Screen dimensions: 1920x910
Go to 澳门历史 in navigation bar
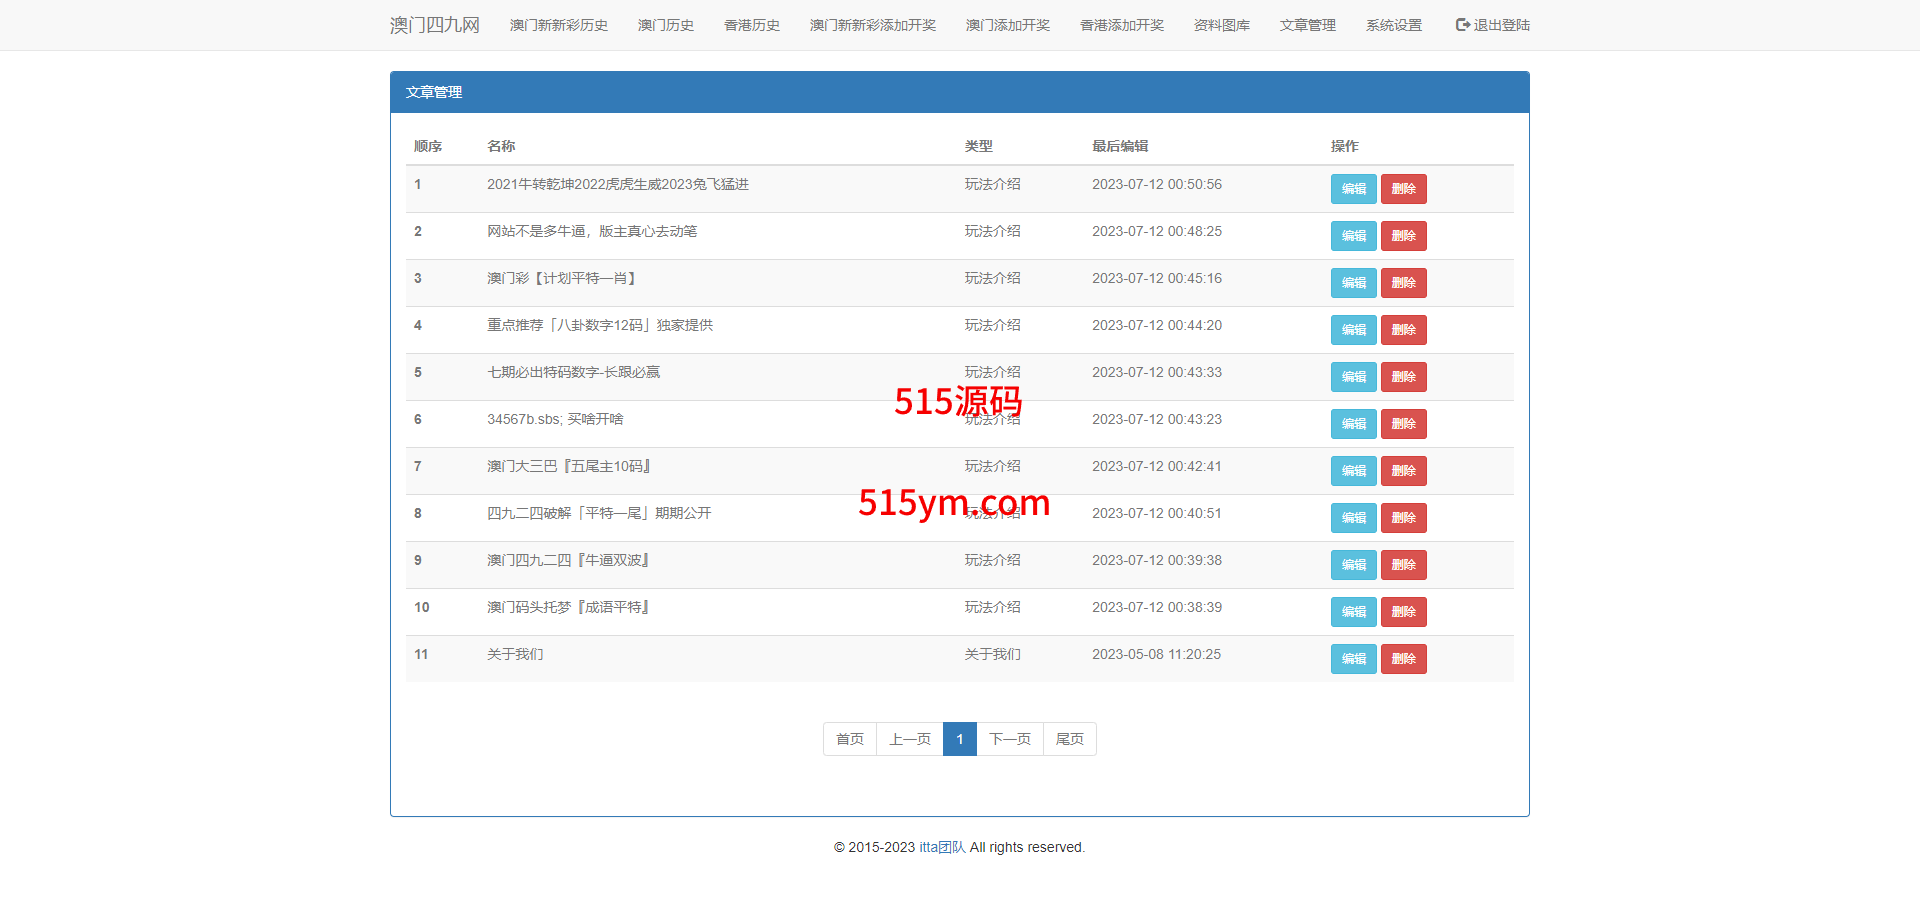(x=665, y=25)
